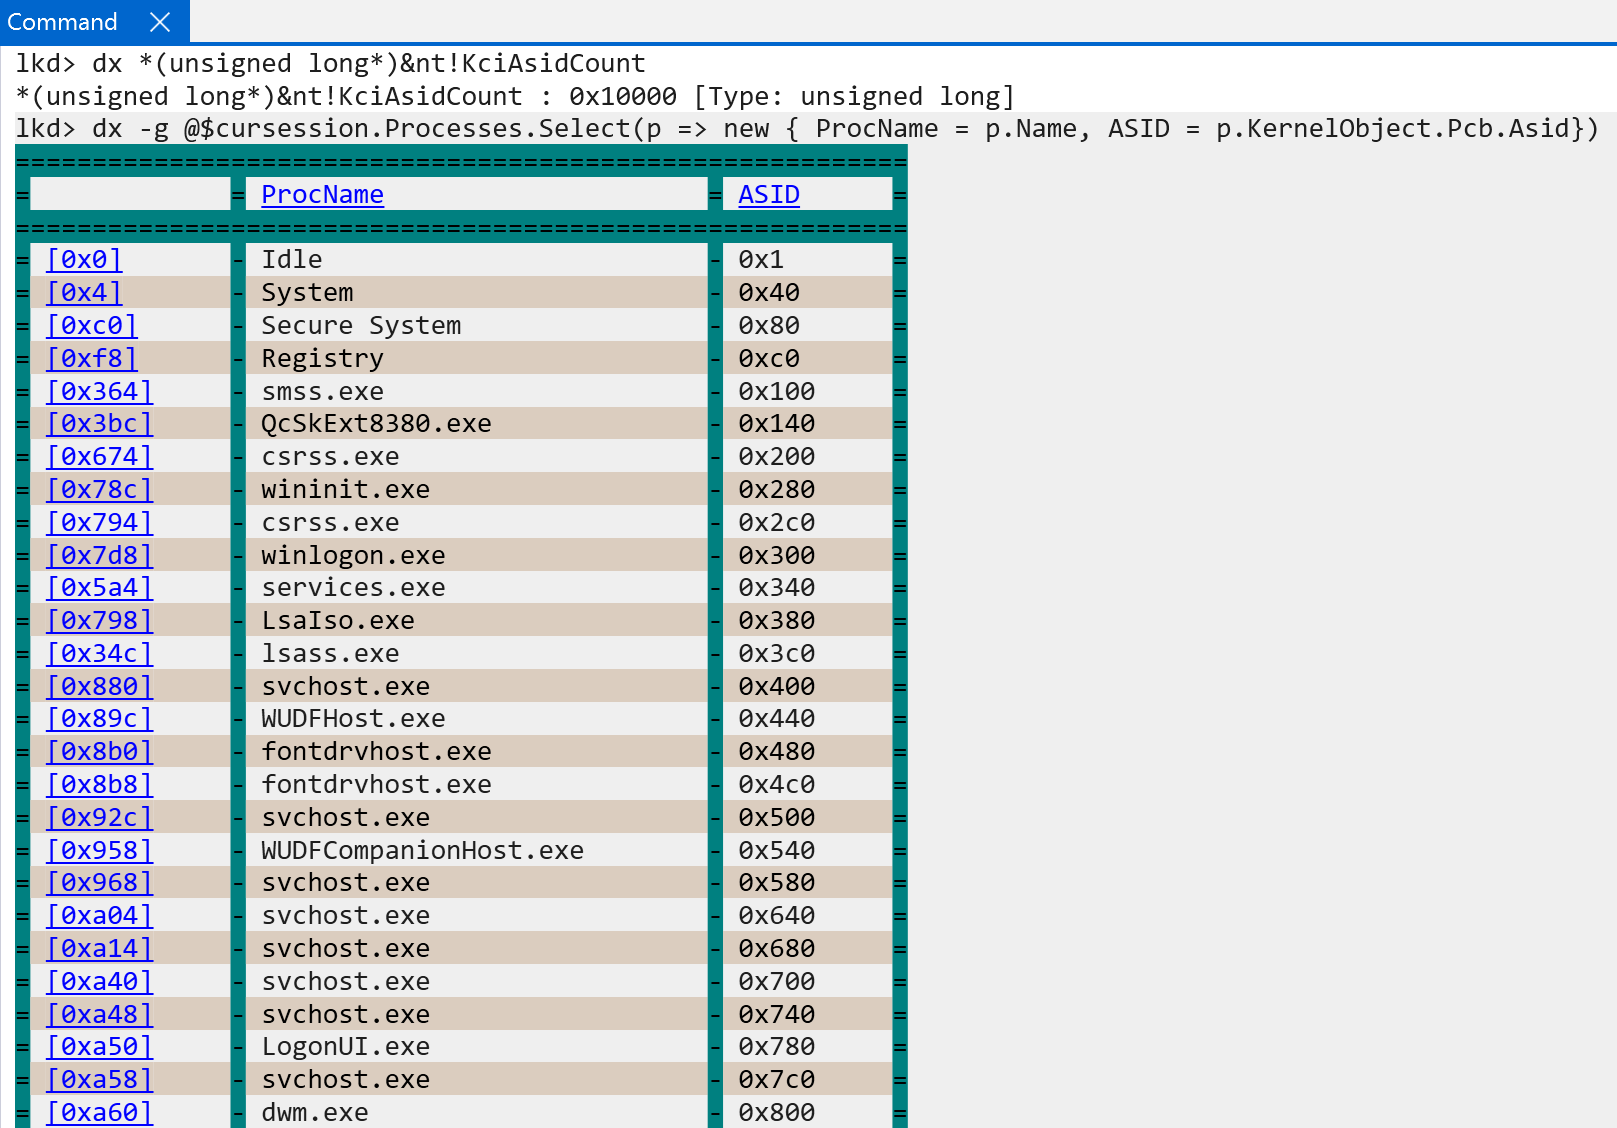Viewport: 1617px width, 1128px height.
Task: Open the [0x7d8] winlogon.exe entry
Action: pos(99,556)
